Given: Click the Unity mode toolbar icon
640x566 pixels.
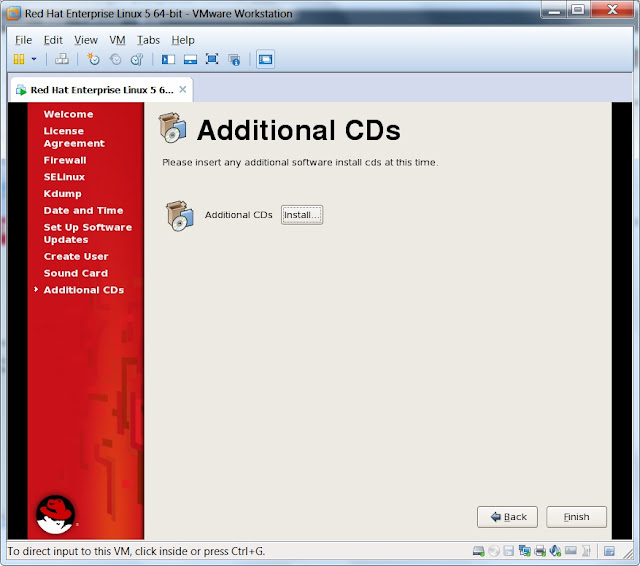Looking at the screenshot, I should 234,60.
